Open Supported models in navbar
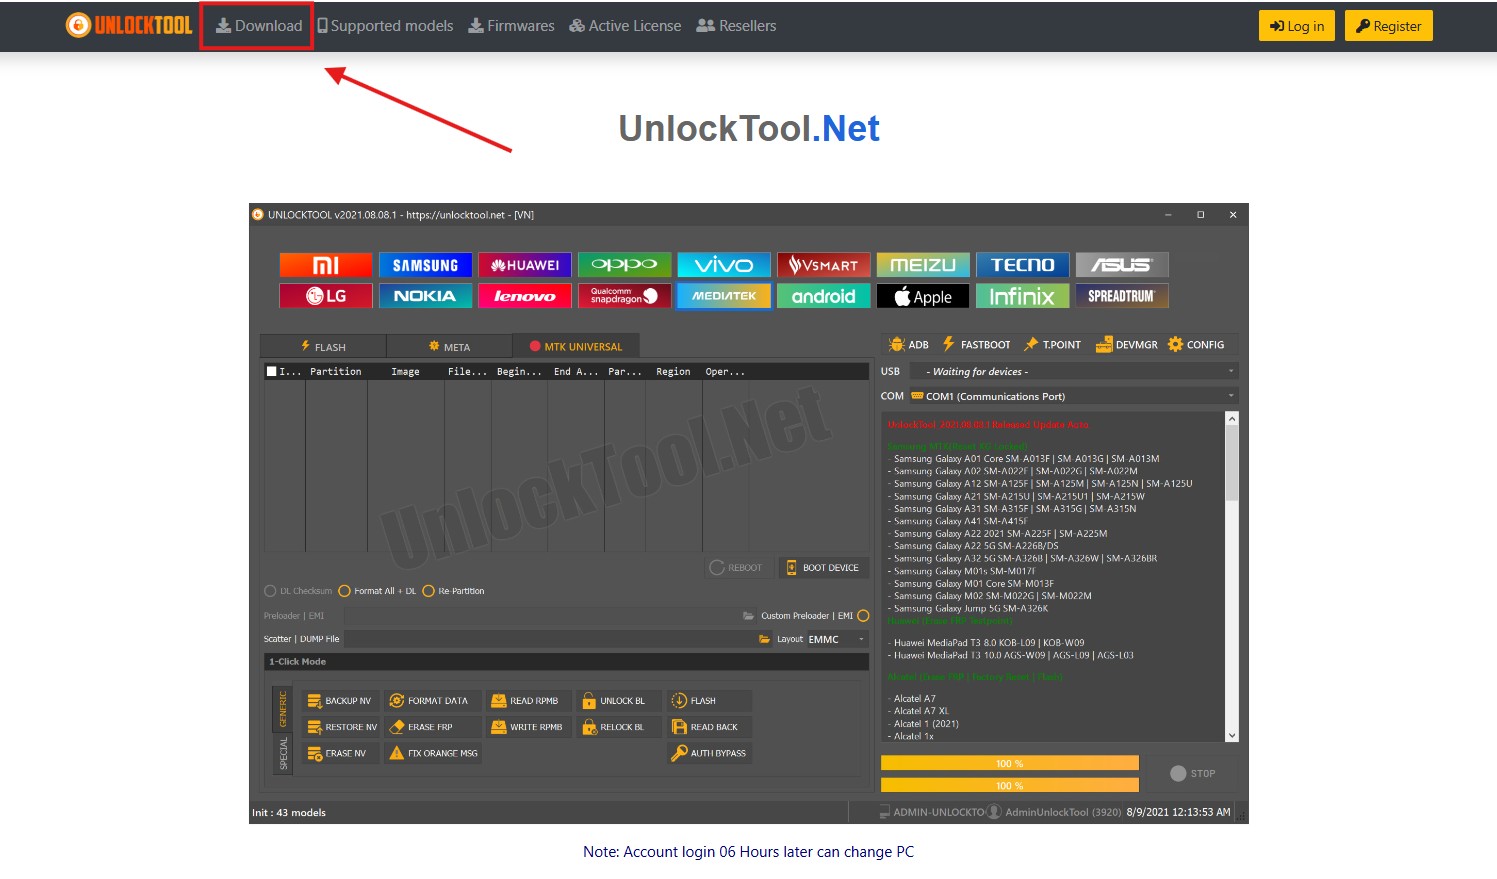1497x879 pixels. point(385,26)
